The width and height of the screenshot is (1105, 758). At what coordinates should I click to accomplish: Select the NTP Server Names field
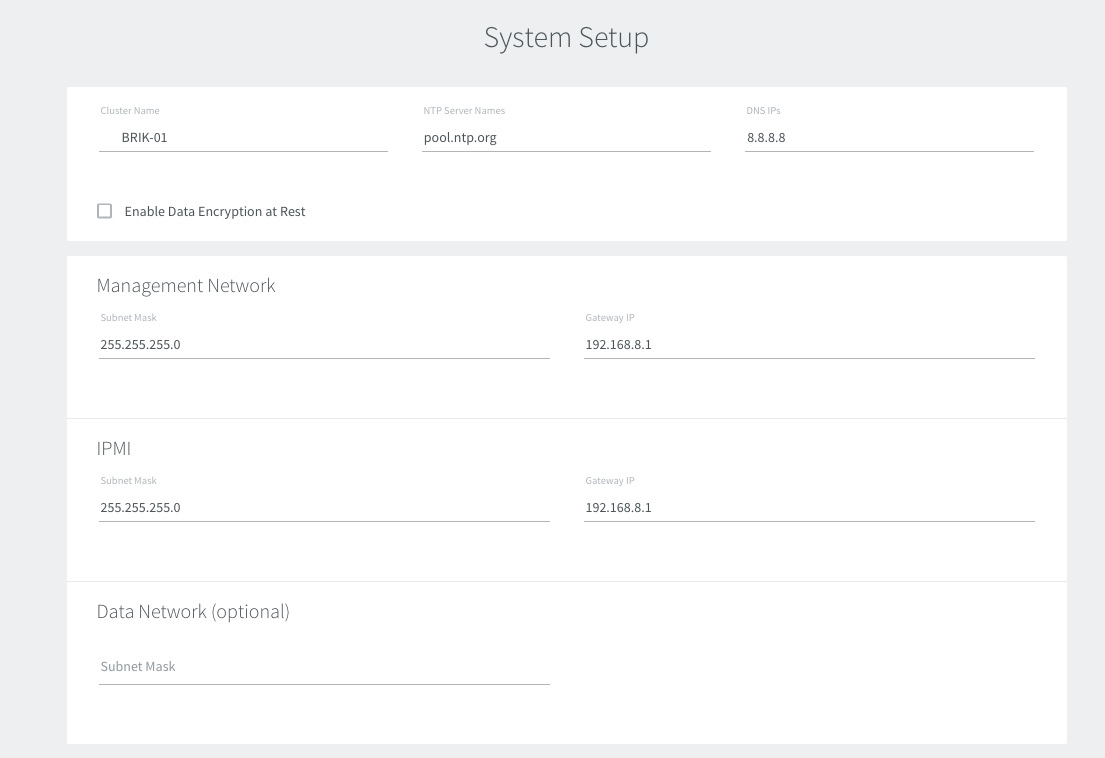[566, 137]
